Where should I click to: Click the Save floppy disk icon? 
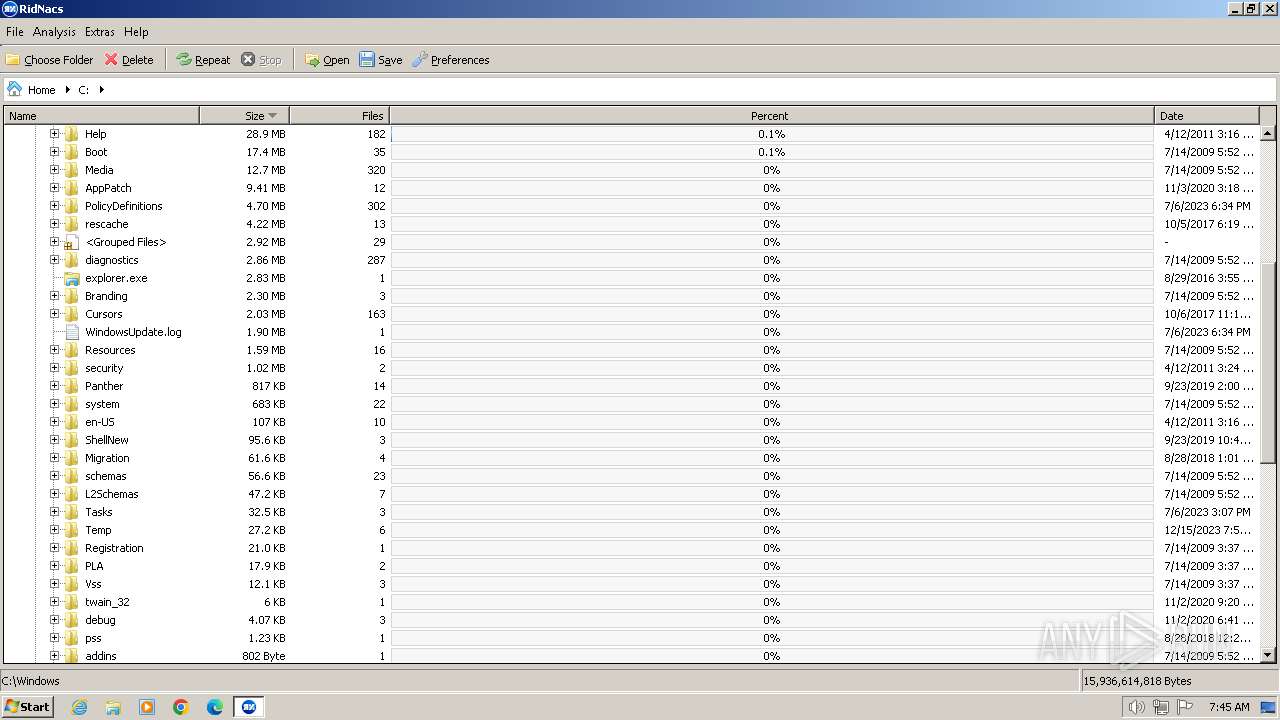pyautogui.click(x=367, y=60)
